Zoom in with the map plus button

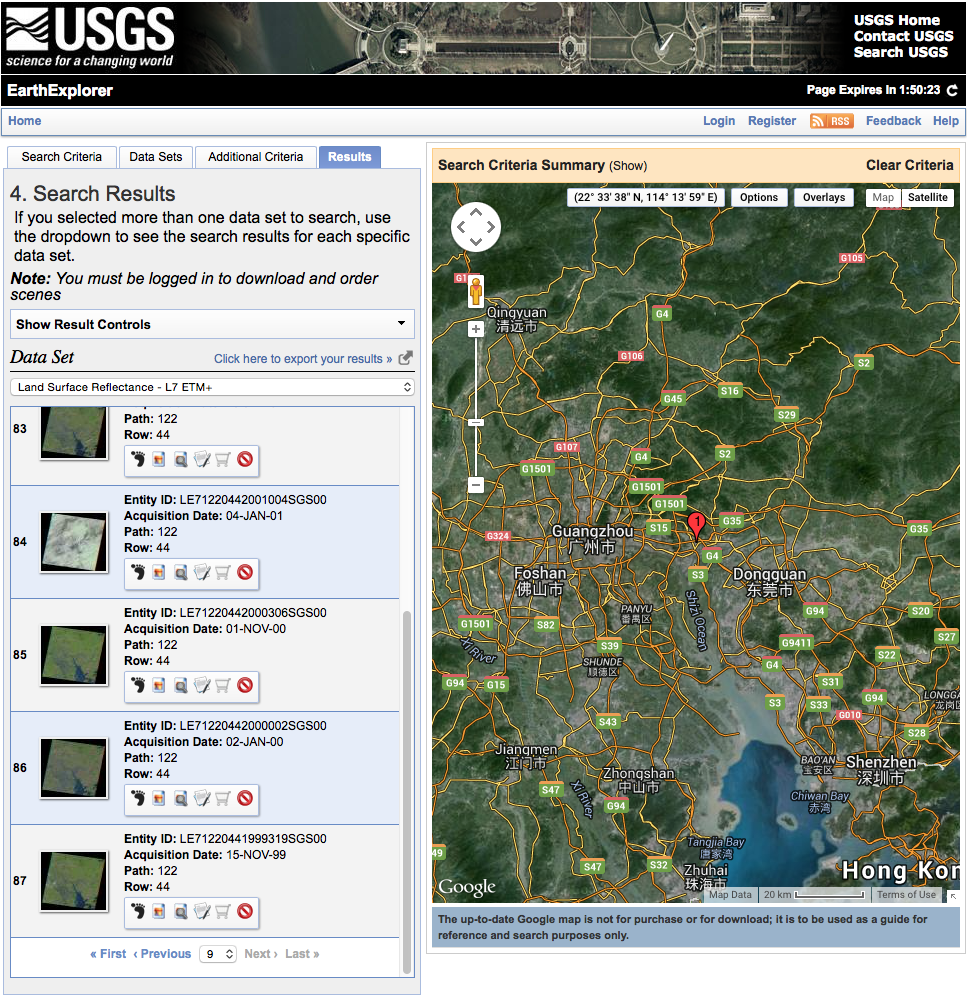tap(476, 329)
